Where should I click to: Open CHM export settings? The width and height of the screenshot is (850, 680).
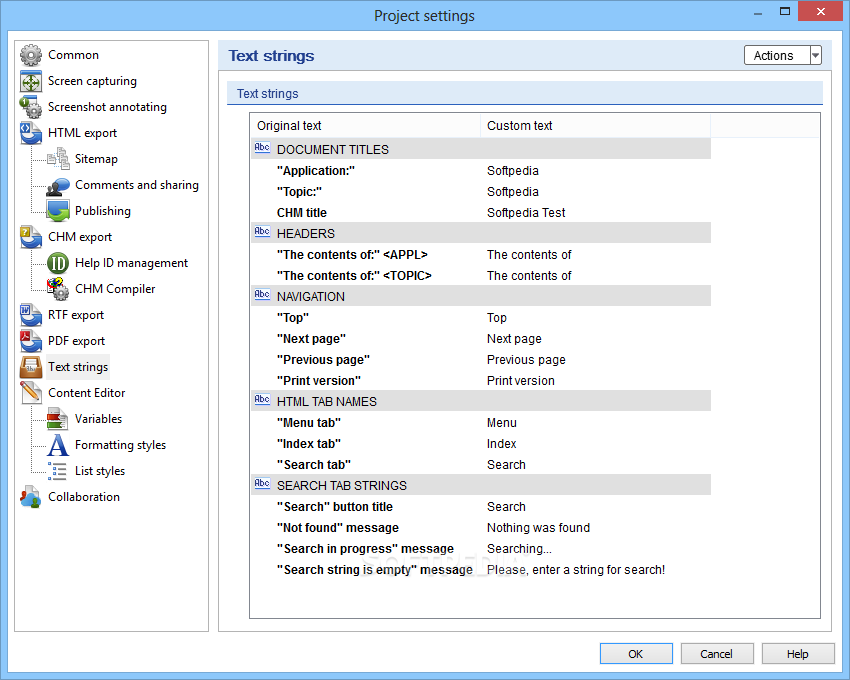point(80,237)
